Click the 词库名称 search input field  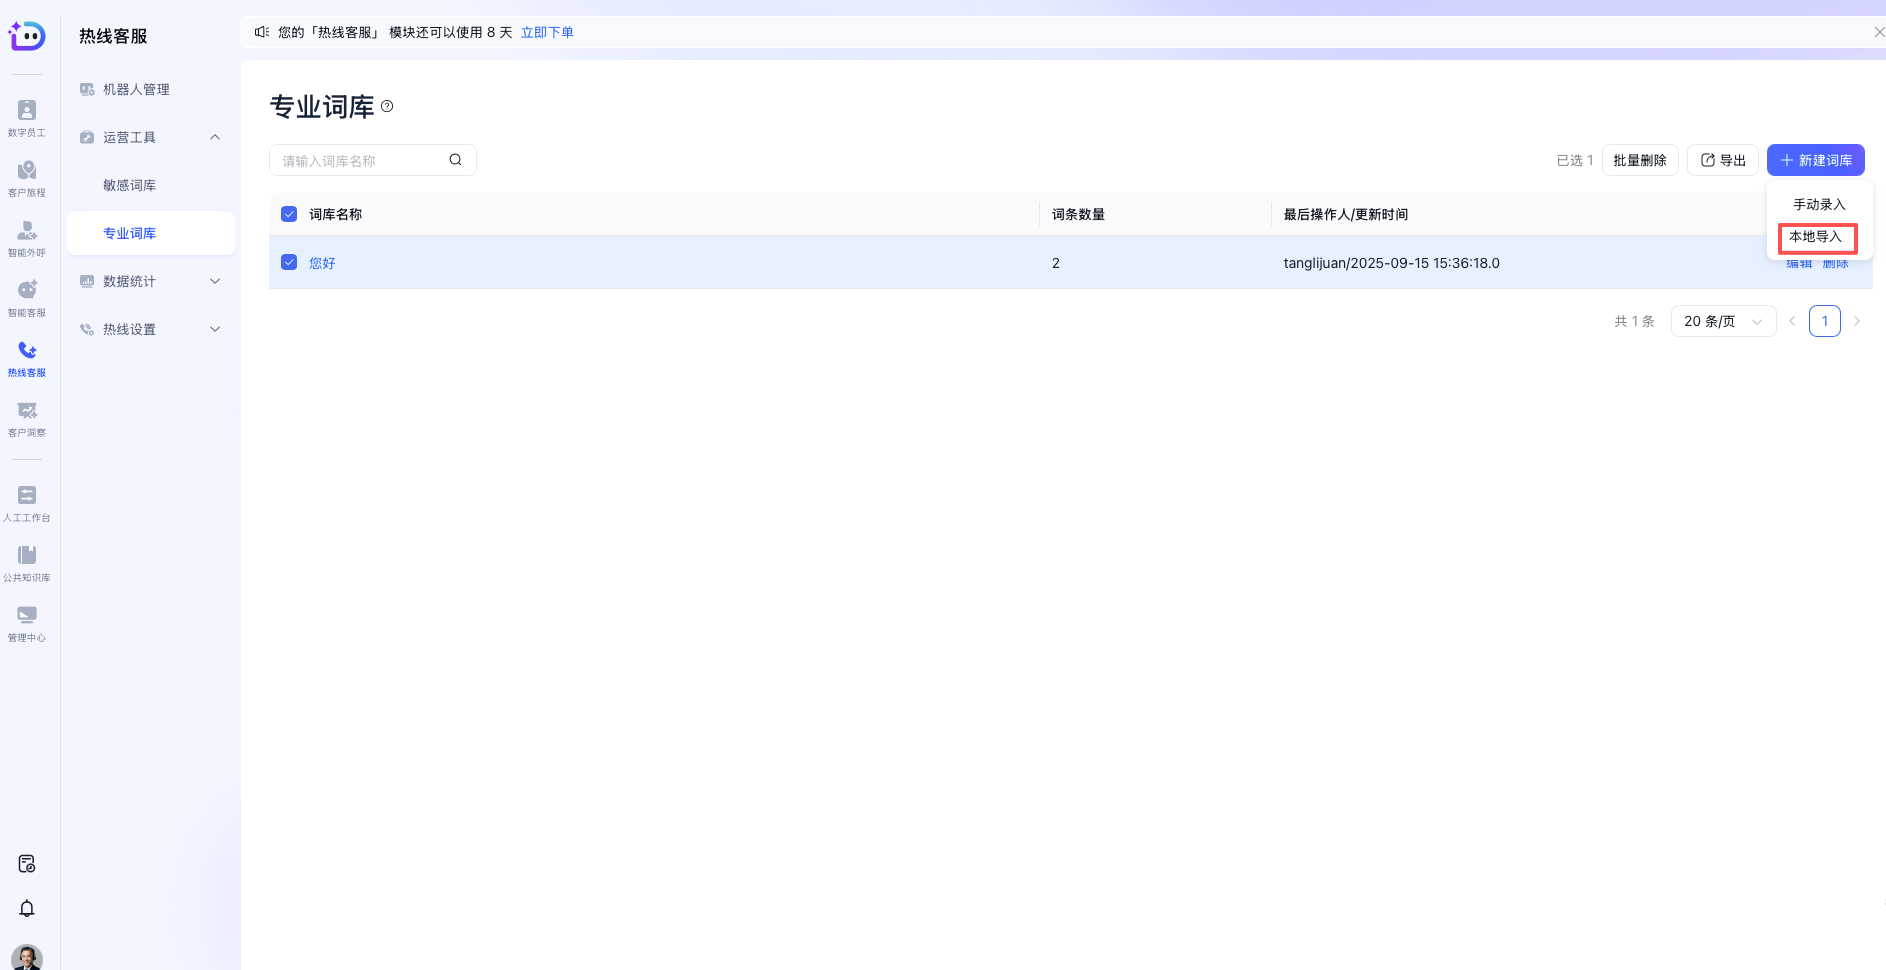[360, 160]
